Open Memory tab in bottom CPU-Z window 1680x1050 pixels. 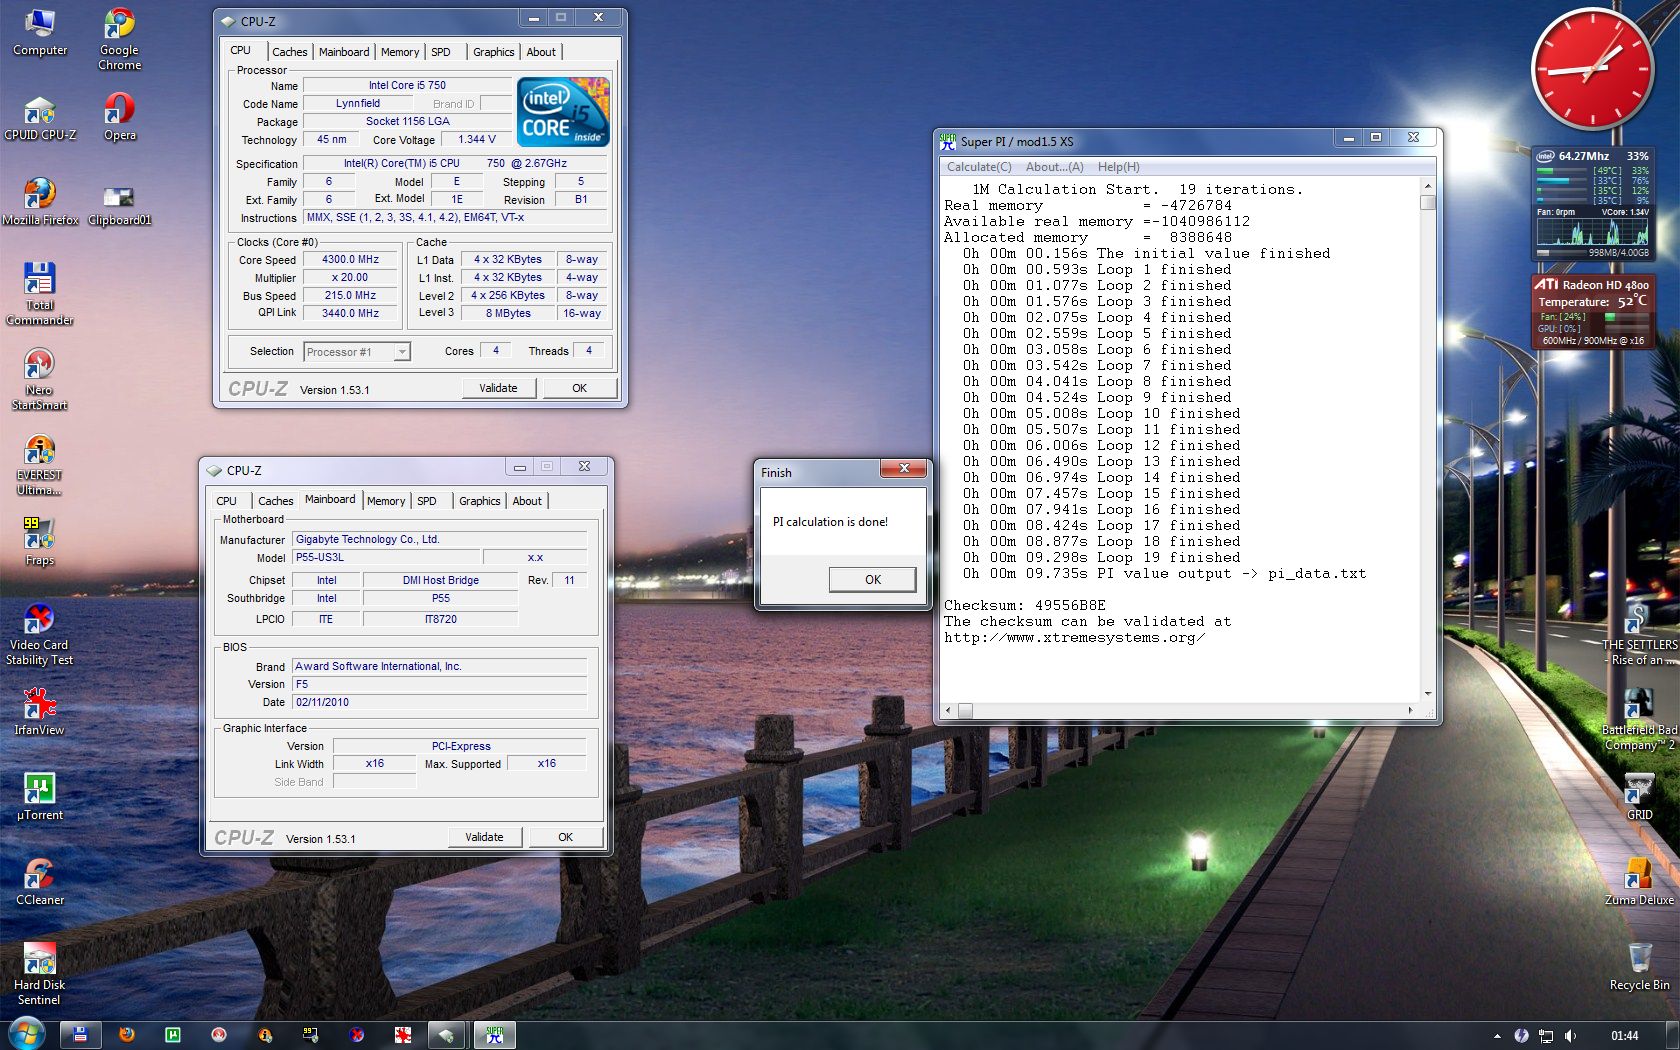[x=386, y=501]
